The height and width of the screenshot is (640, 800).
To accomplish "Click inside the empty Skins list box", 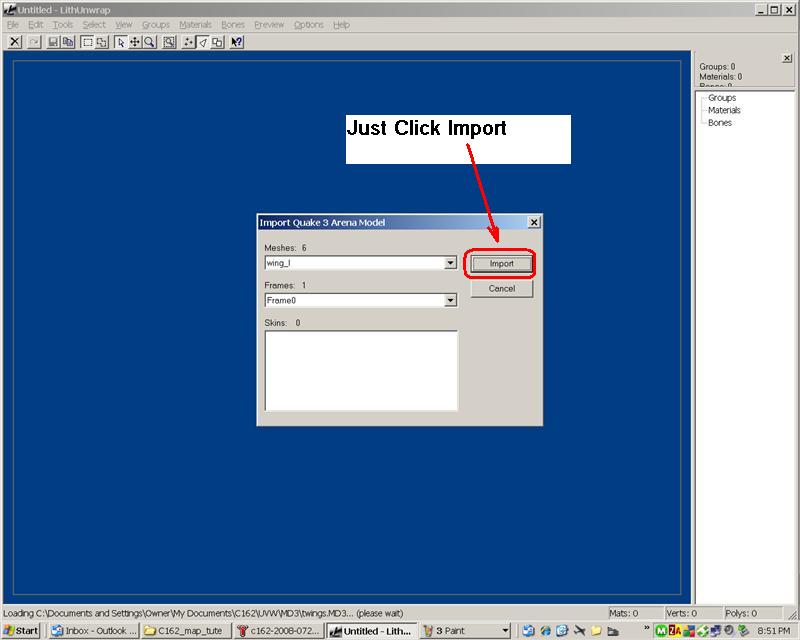I will click(361, 371).
